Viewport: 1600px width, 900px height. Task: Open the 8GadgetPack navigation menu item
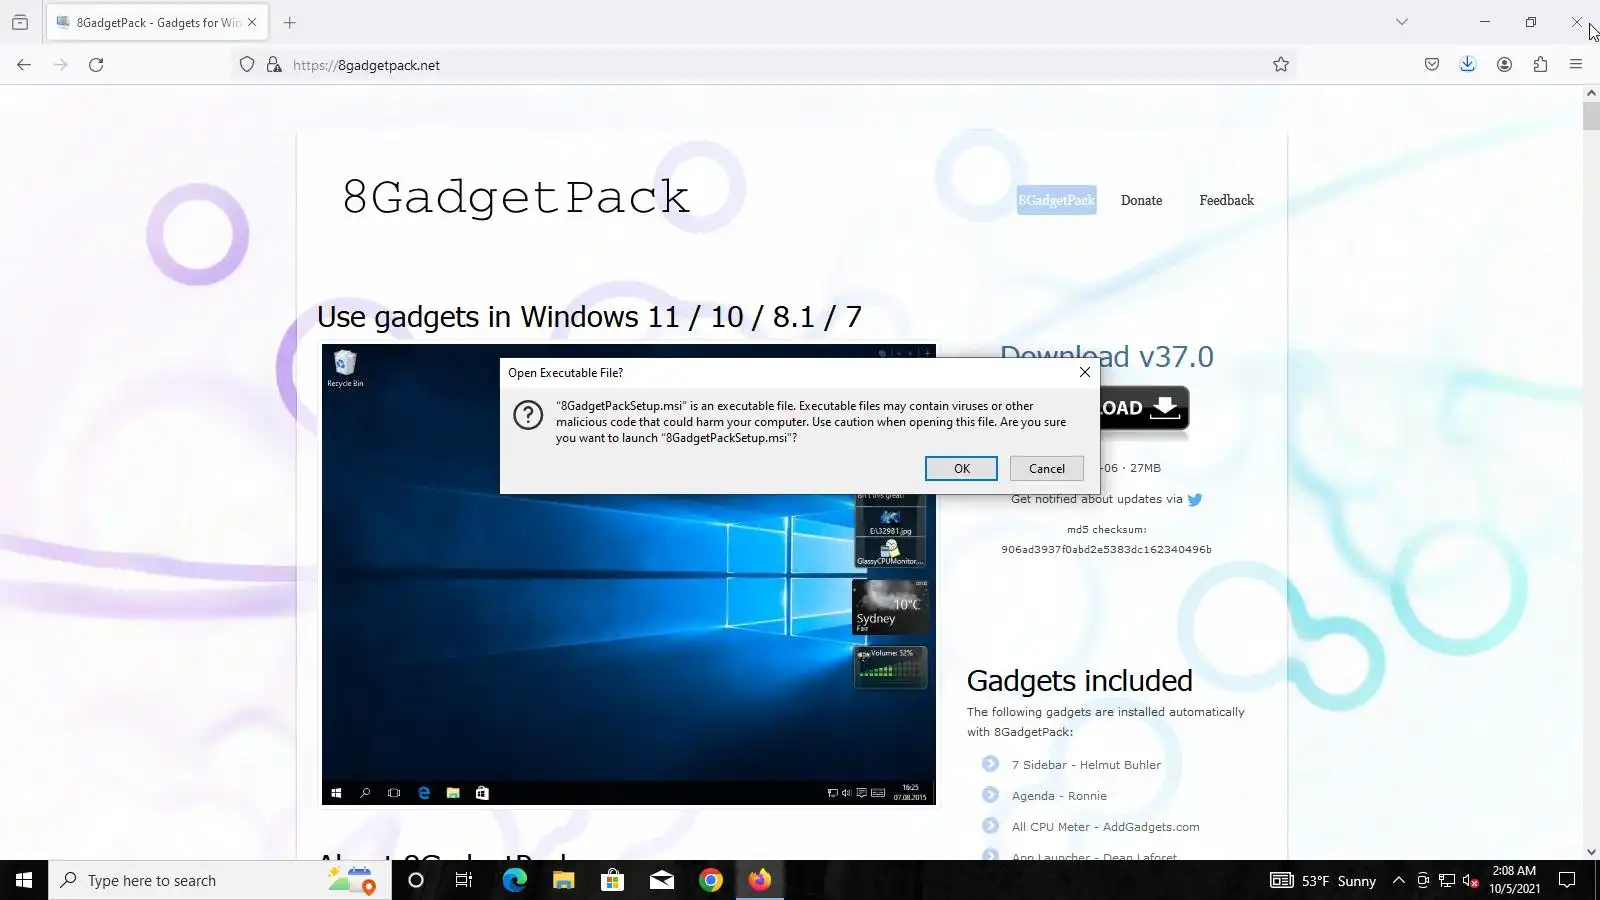[1057, 200]
